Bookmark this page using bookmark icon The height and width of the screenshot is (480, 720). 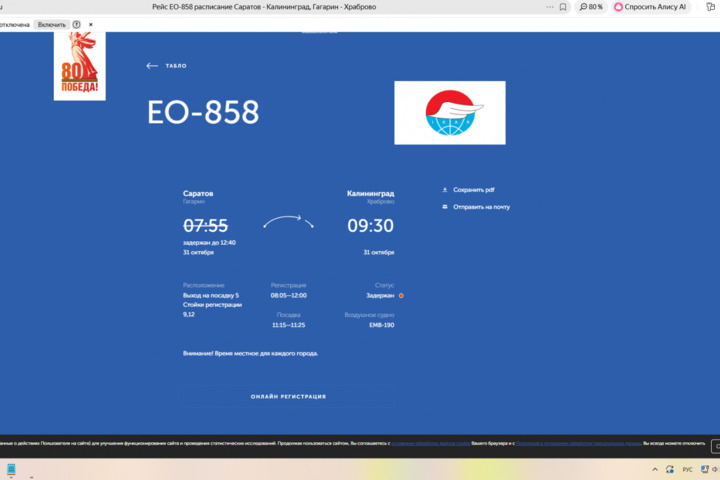click(x=564, y=7)
